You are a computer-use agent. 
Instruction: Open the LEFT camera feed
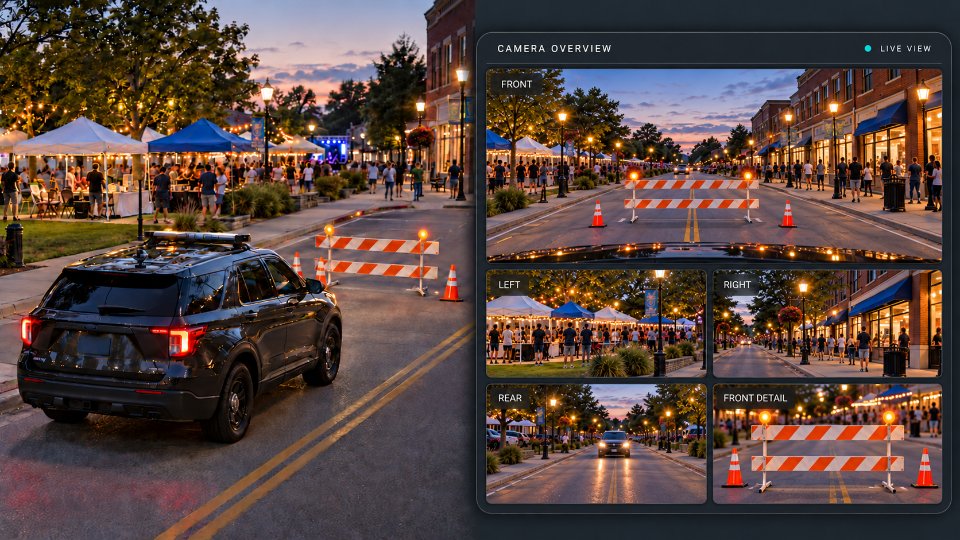coord(596,324)
